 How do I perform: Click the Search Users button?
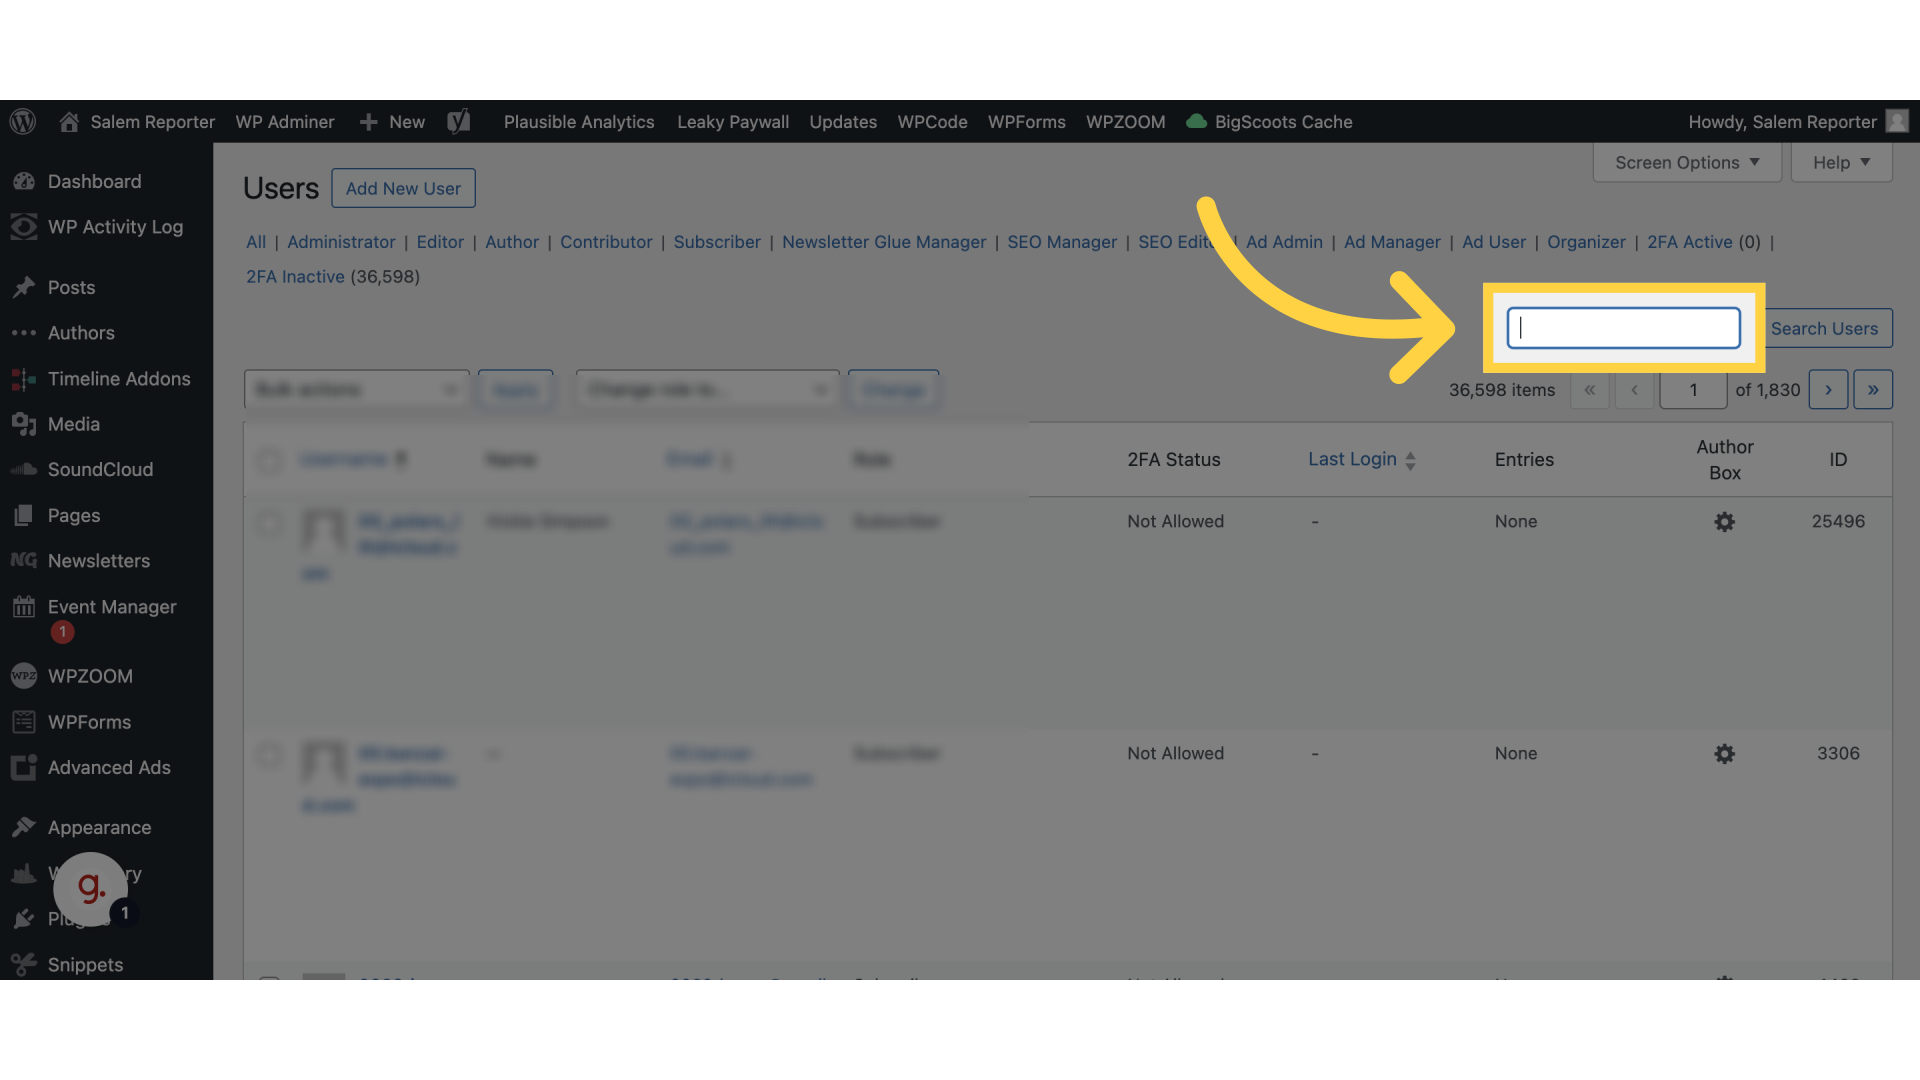[x=1824, y=328]
